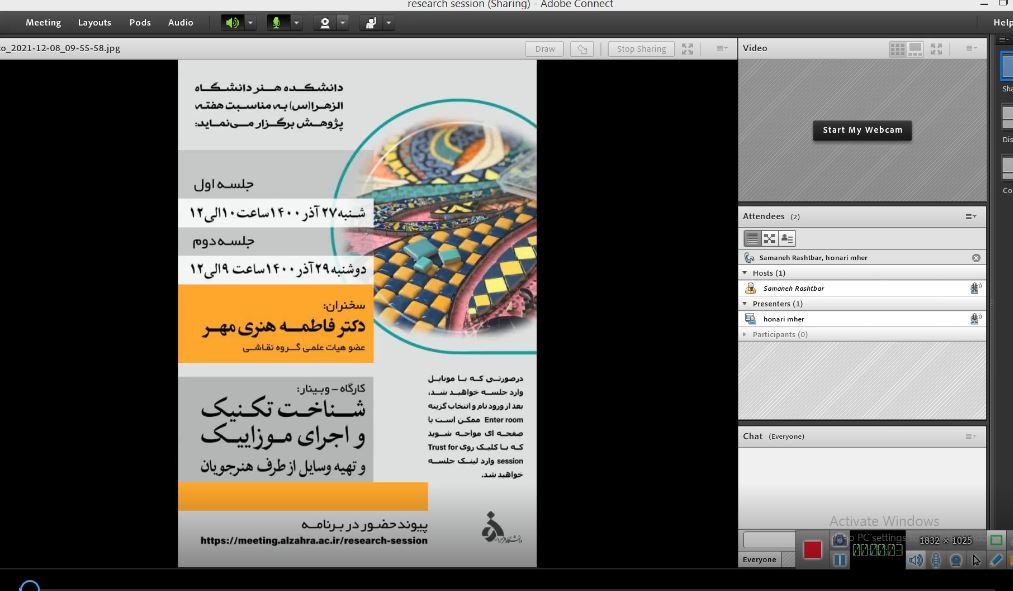
Task: Select host Samaneh Rashtbar in attendee list
Action: [862, 289]
